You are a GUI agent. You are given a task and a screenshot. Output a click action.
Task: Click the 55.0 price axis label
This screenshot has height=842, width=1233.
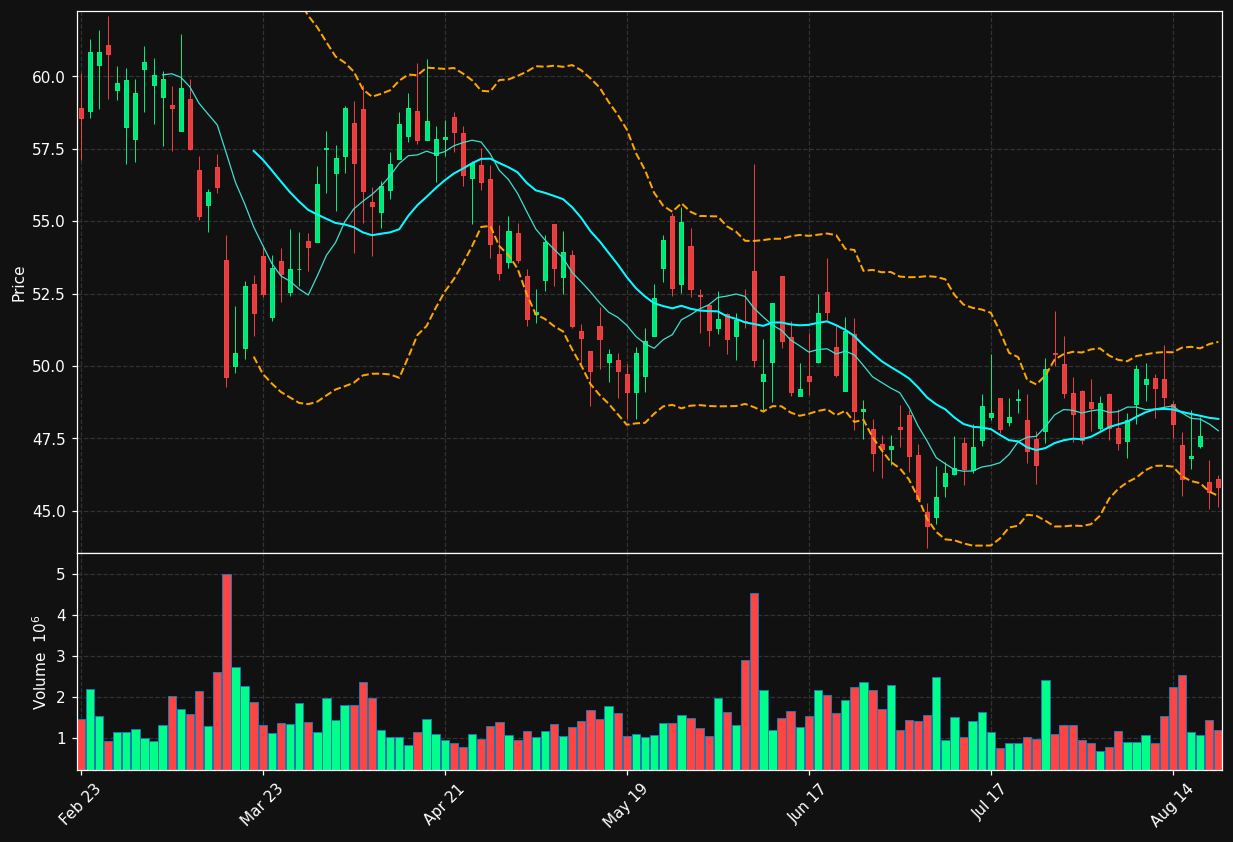(49, 222)
